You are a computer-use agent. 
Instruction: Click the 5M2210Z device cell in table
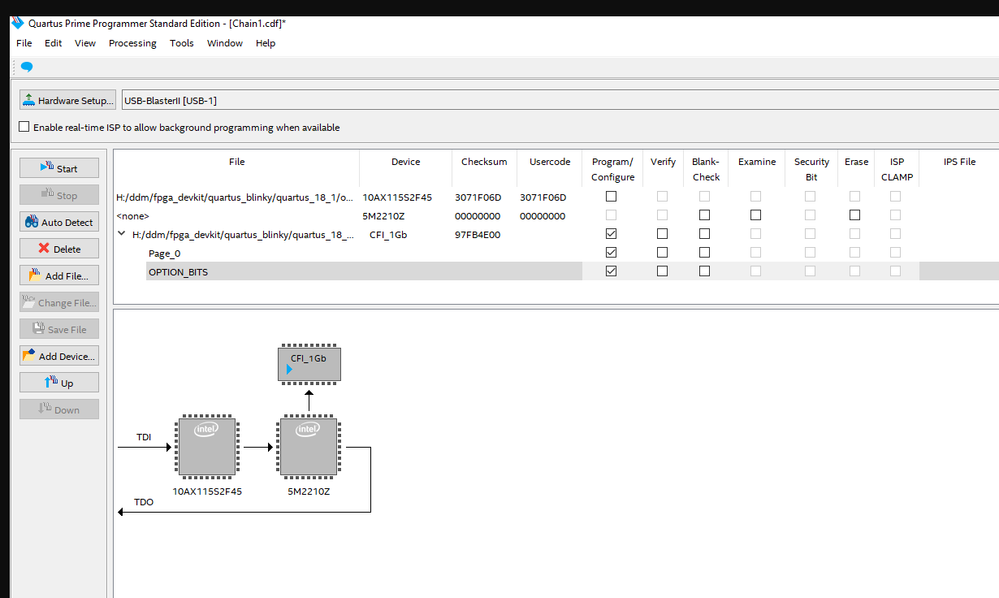pos(384,216)
